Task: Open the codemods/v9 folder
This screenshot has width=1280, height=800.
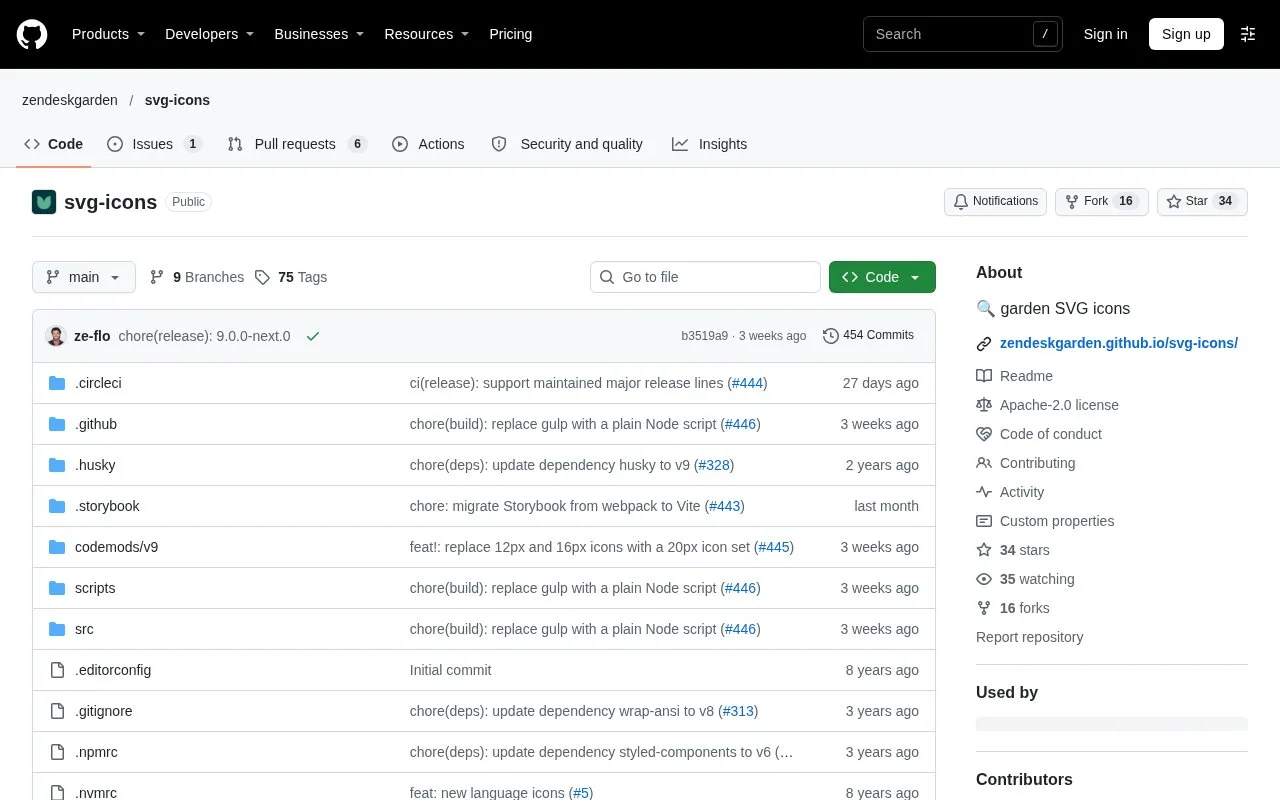Action: click(116, 547)
